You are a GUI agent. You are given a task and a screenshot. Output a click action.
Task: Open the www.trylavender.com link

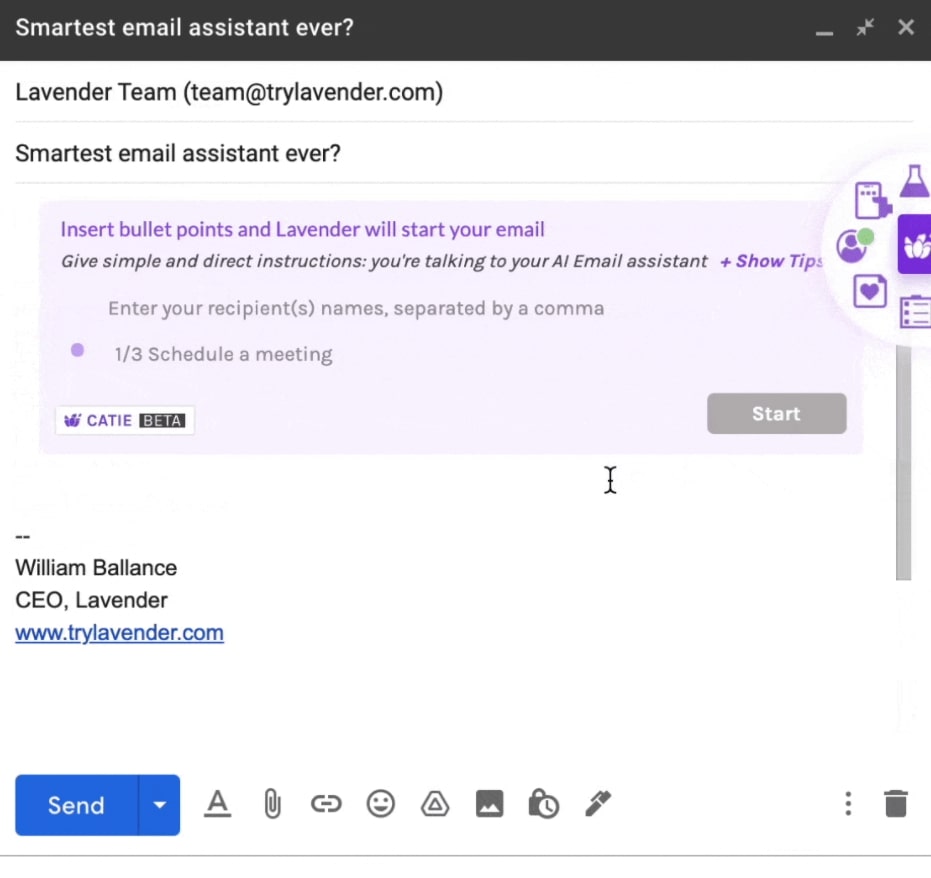pos(119,633)
